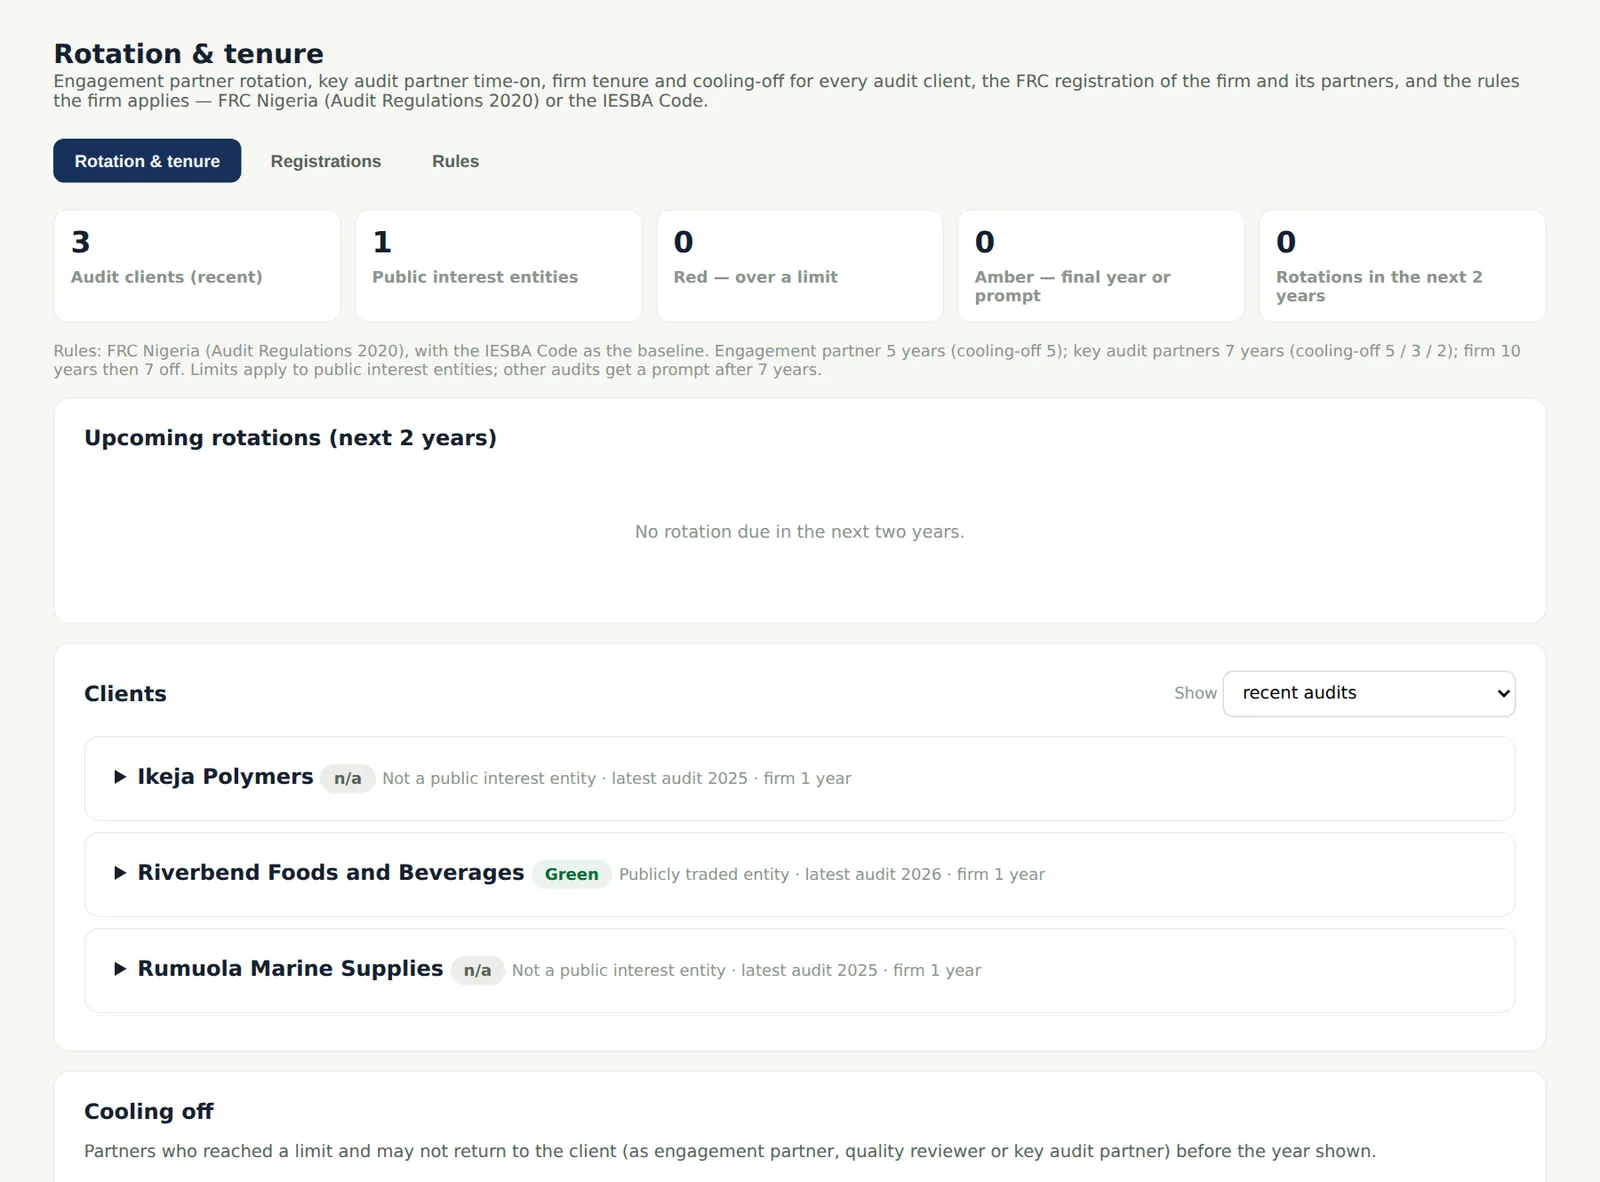Expand the Rumuola Marine Supplies triangle
Screen dimensions: 1600x1182
[x=120, y=969]
